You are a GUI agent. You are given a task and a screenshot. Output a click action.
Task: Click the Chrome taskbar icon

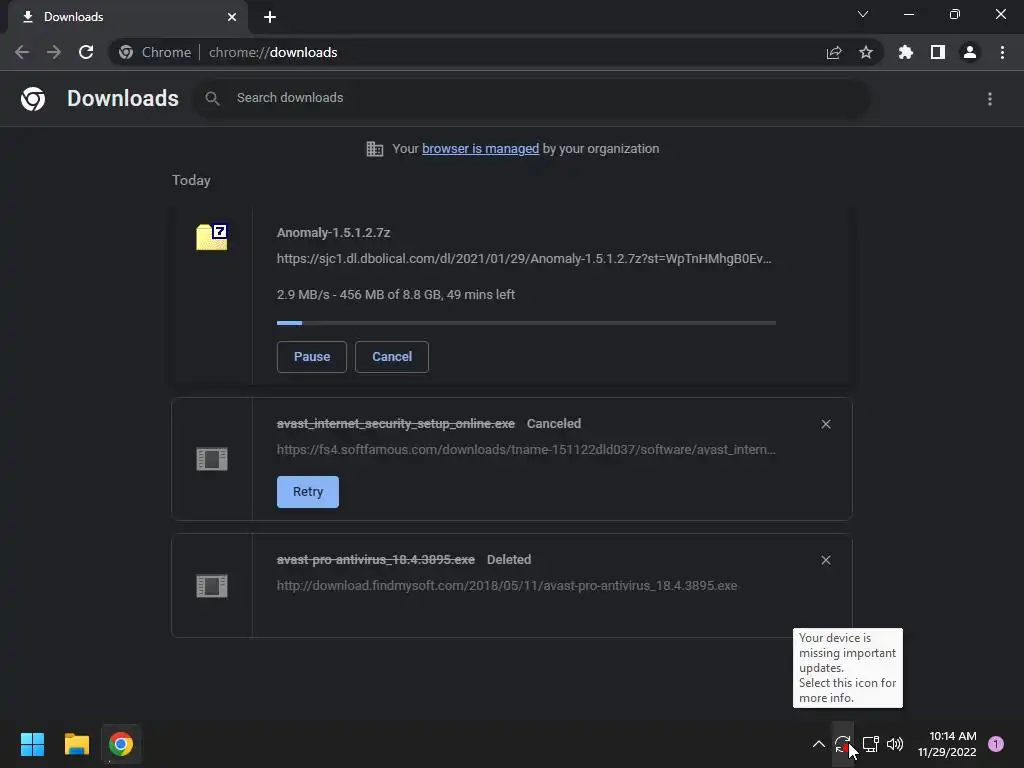[121, 744]
